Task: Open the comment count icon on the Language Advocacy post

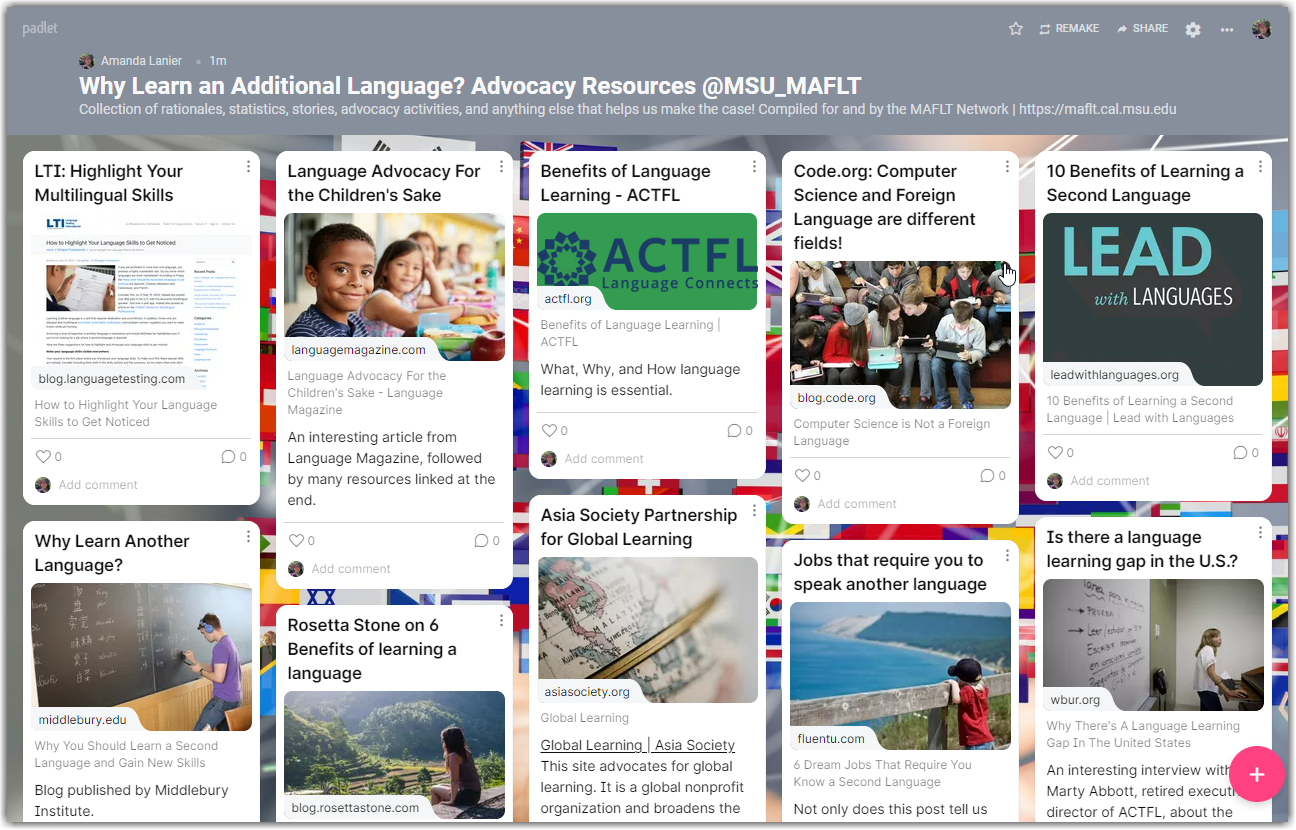Action: pyautogui.click(x=481, y=541)
